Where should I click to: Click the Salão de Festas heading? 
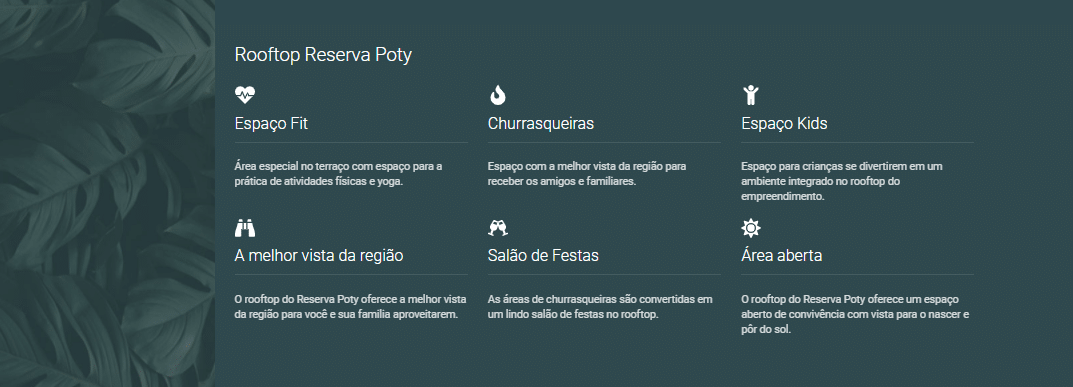click(543, 256)
